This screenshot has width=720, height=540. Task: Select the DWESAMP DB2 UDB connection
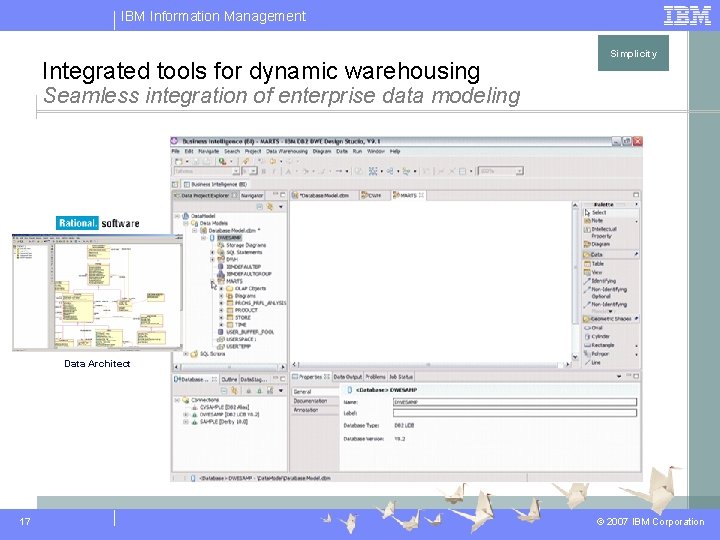225,414
